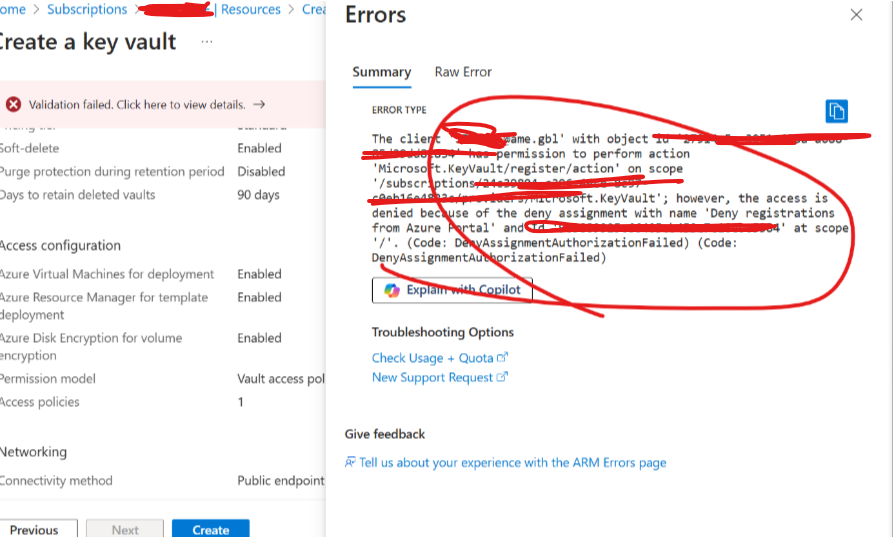The image size is (893, 537).
Task: Switch to the Raw Error tab
Action: pos(463,72)
